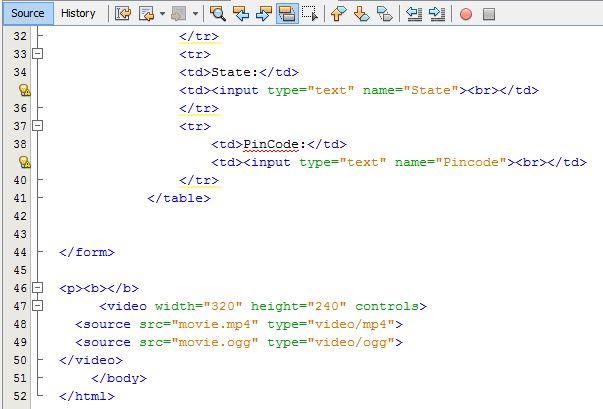Start macro recording with the red circle
The width and height of the screenshot is (603, 409).
[x=466, y=15]
